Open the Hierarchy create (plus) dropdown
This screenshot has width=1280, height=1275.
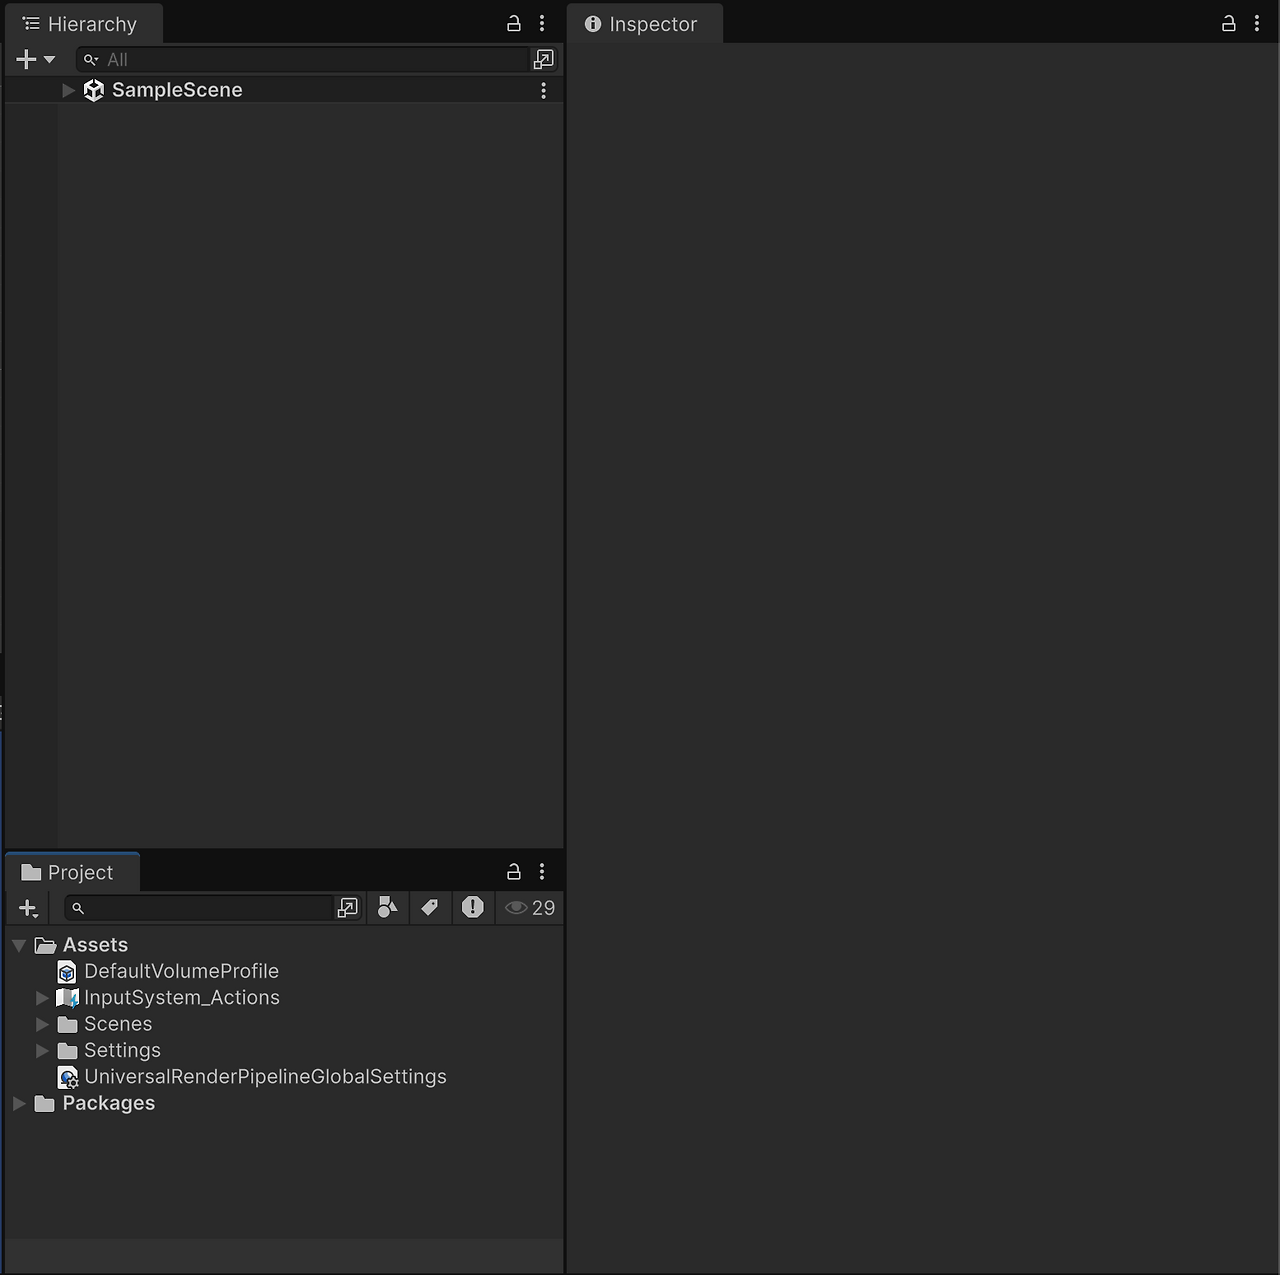click(x=36, y=60)
